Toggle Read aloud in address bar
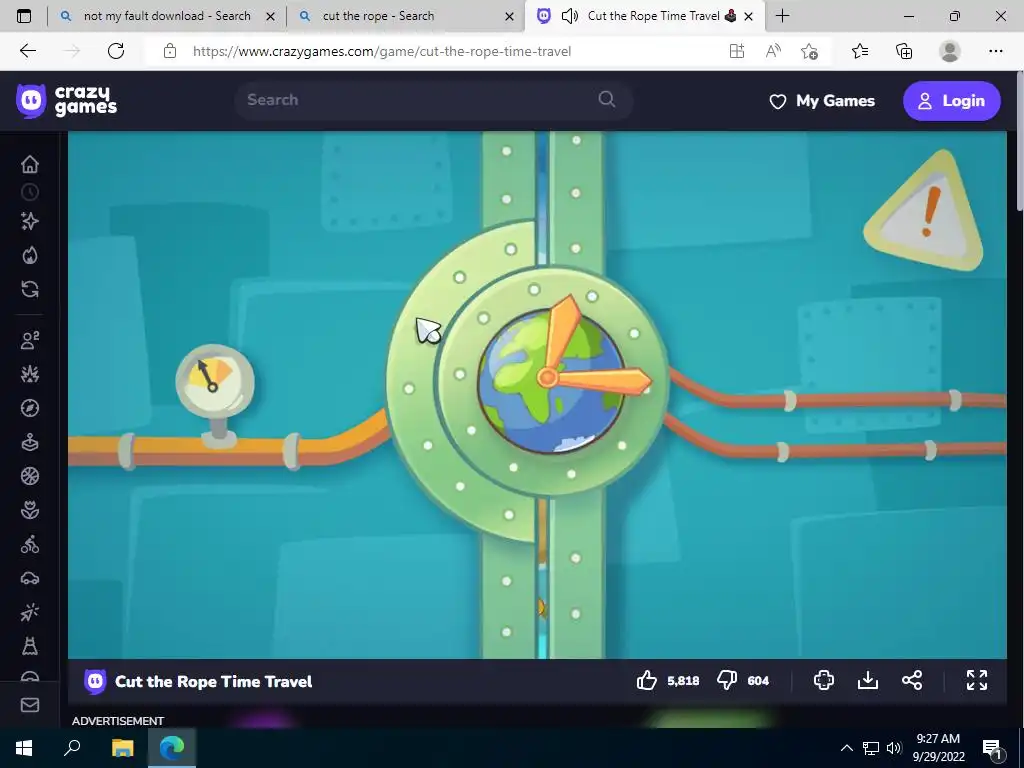The width and height of the screenshot is (1024, 768). pos(773,51)
